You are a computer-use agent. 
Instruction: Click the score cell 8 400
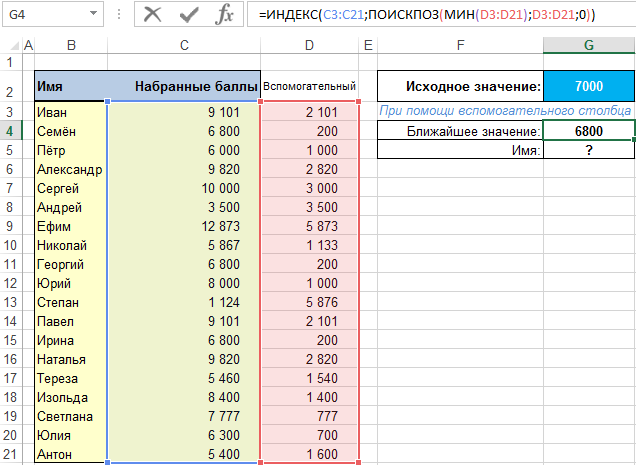184,397
